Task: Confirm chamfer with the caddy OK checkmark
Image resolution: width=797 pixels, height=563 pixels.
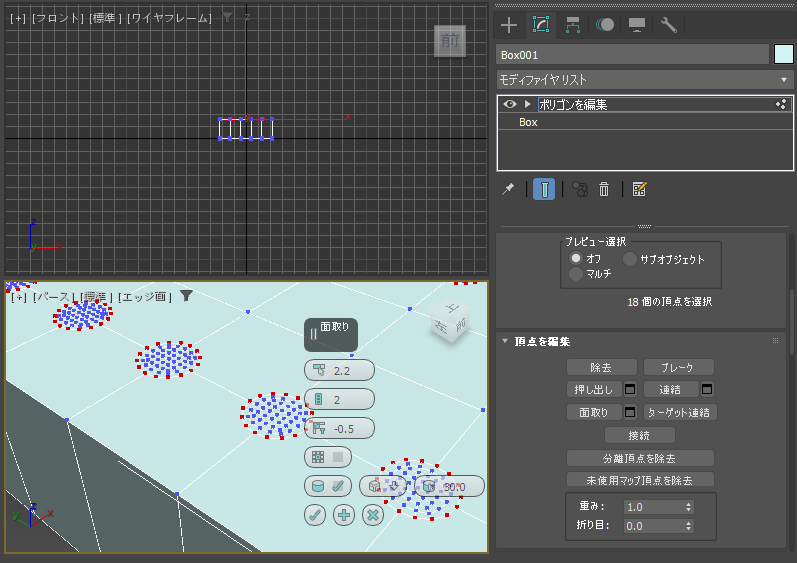Action: click(315, 515)
